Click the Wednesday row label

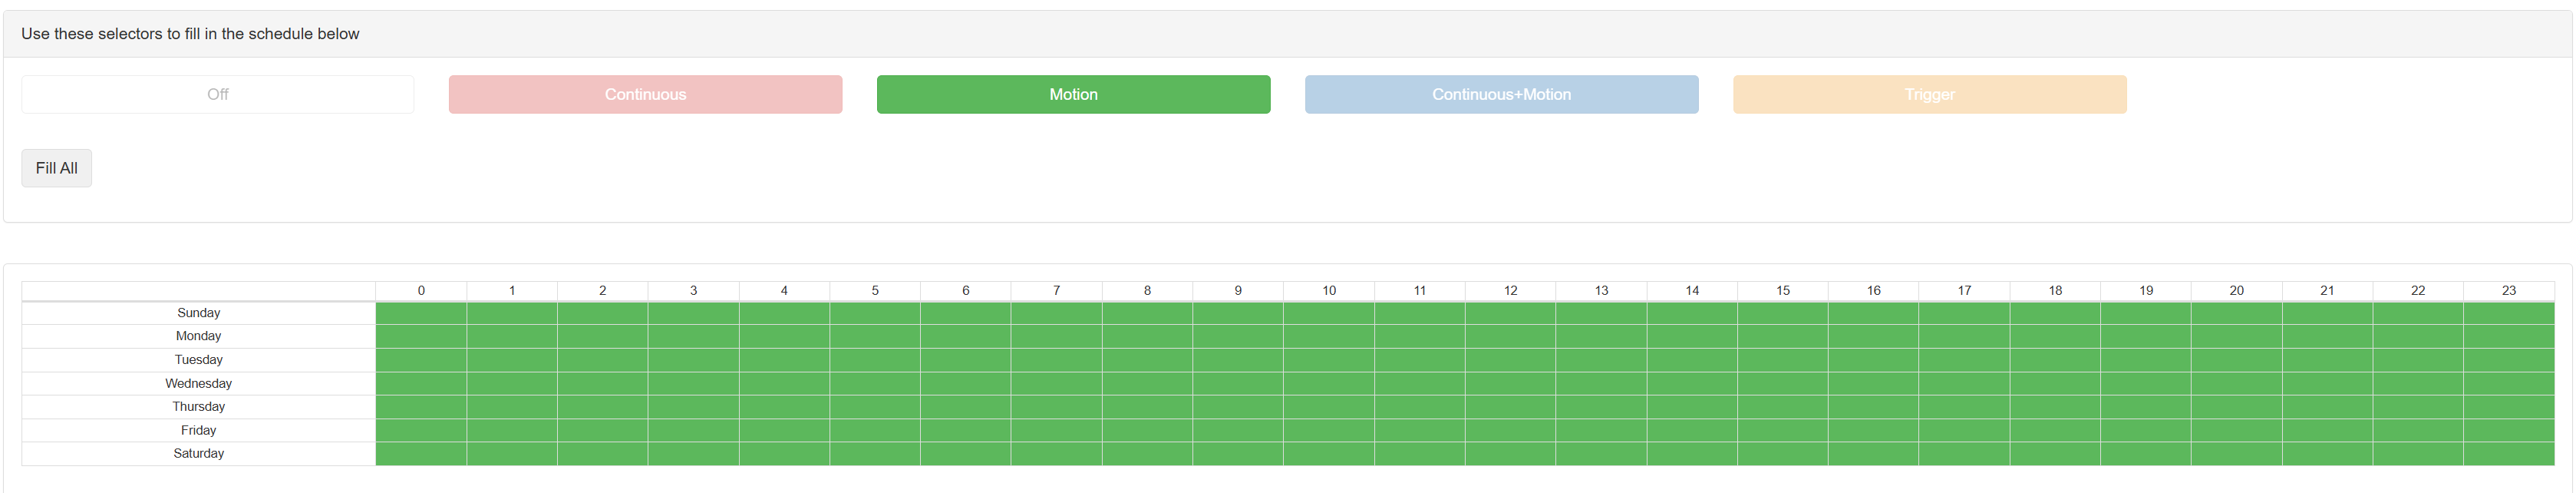coord(198,383)
